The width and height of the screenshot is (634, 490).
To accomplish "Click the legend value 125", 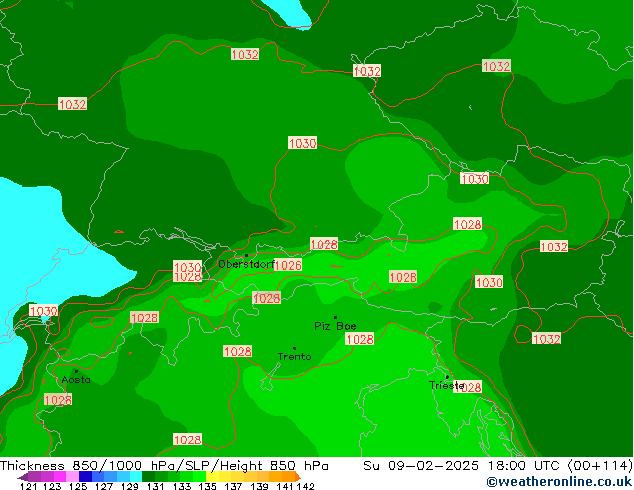I will [x=78, y=486].
